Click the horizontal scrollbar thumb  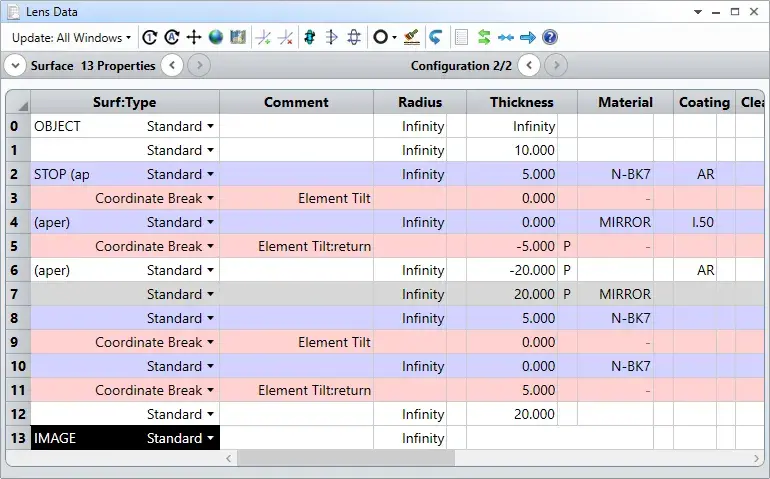(x=346, y=458)
